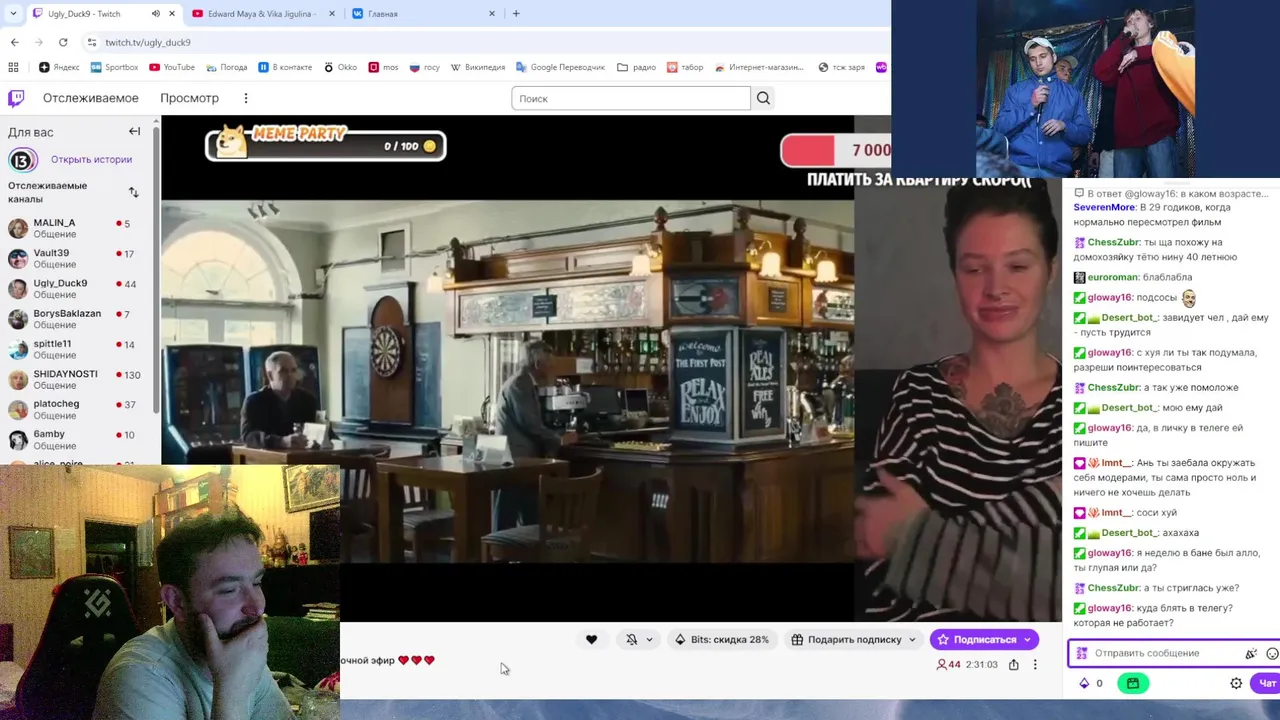Click euroroman username in chat
The image size is (1280, 720).
pos(1112,277)
